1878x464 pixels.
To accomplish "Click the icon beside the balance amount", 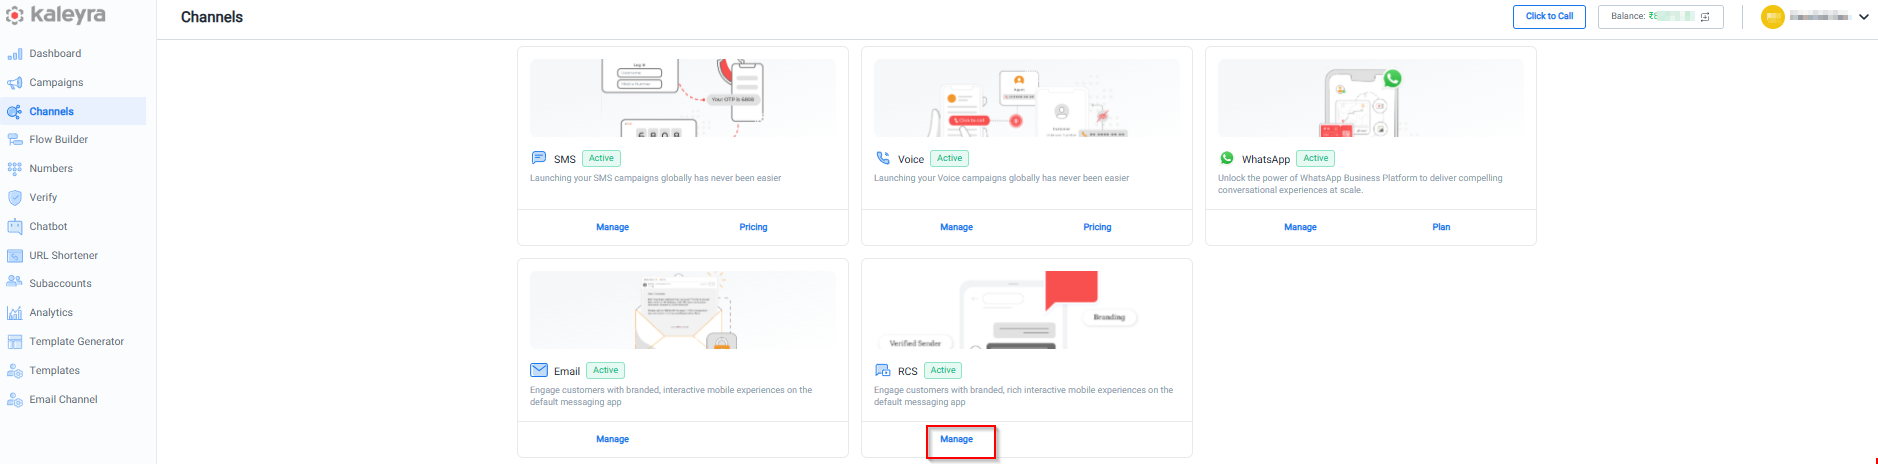I will [1705, 17].
